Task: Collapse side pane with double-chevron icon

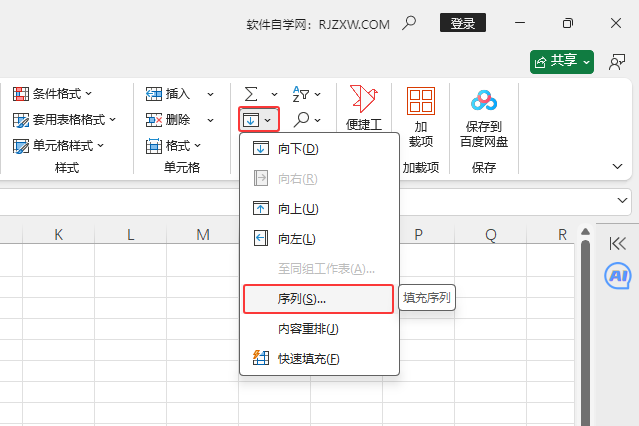Action: click(x=618, y=243)
